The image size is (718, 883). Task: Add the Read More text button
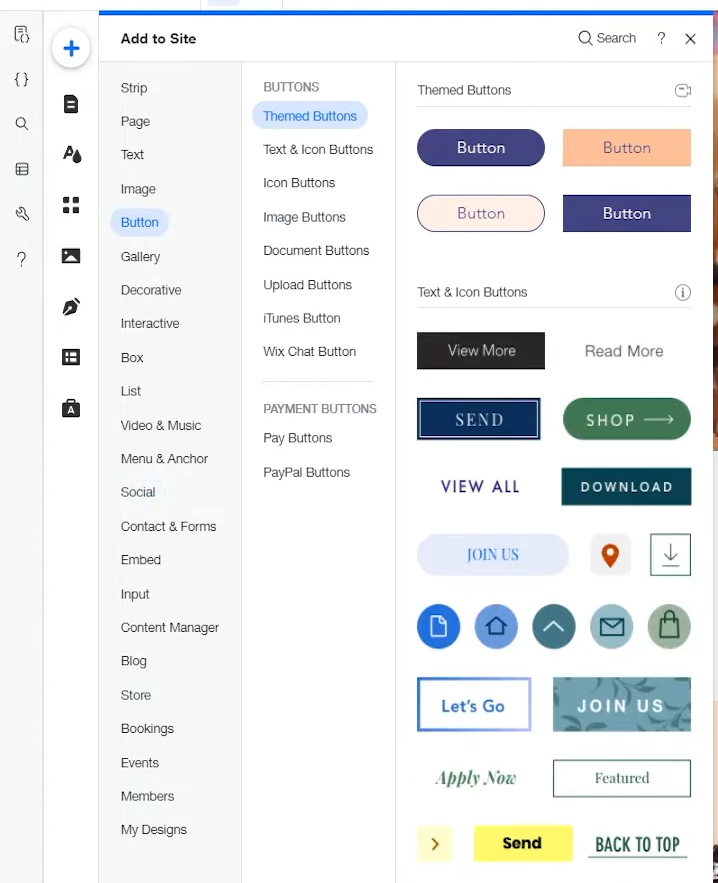624,351
